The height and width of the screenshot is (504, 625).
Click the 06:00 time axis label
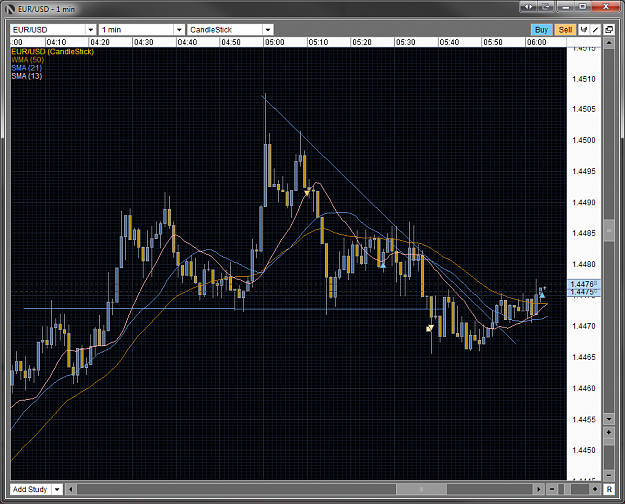[x=537, y=42]
